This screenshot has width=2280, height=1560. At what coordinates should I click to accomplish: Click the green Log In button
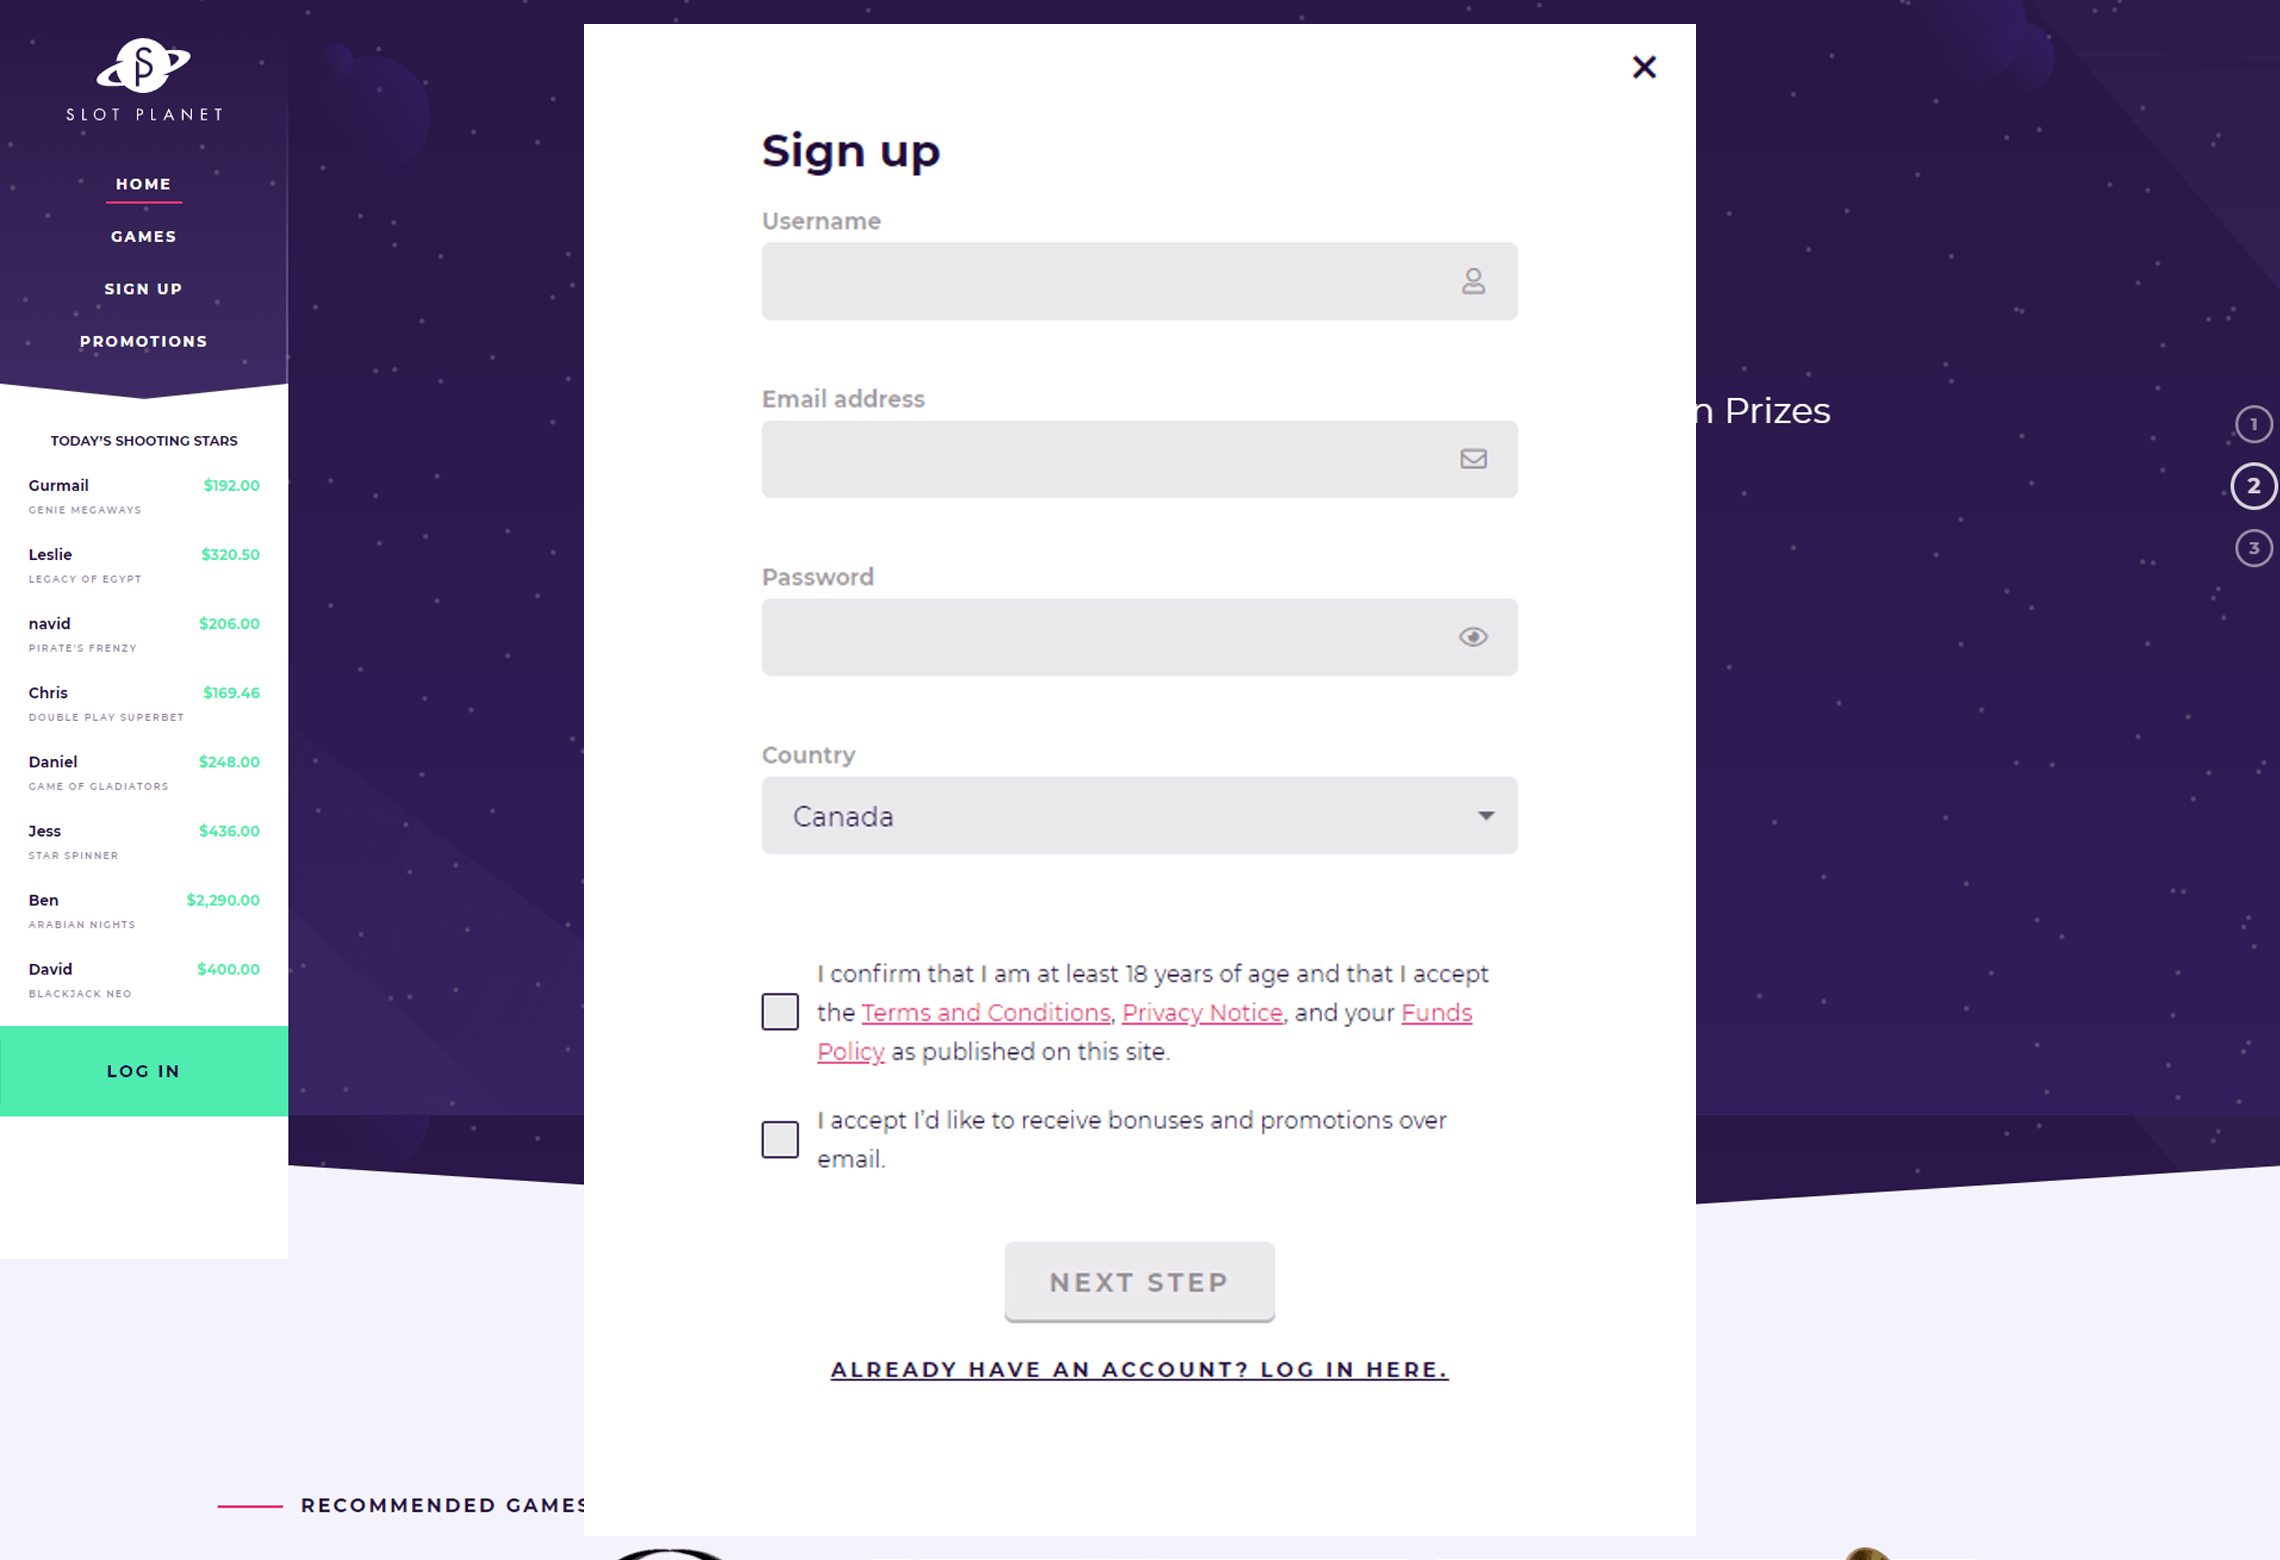point(144,1071)
